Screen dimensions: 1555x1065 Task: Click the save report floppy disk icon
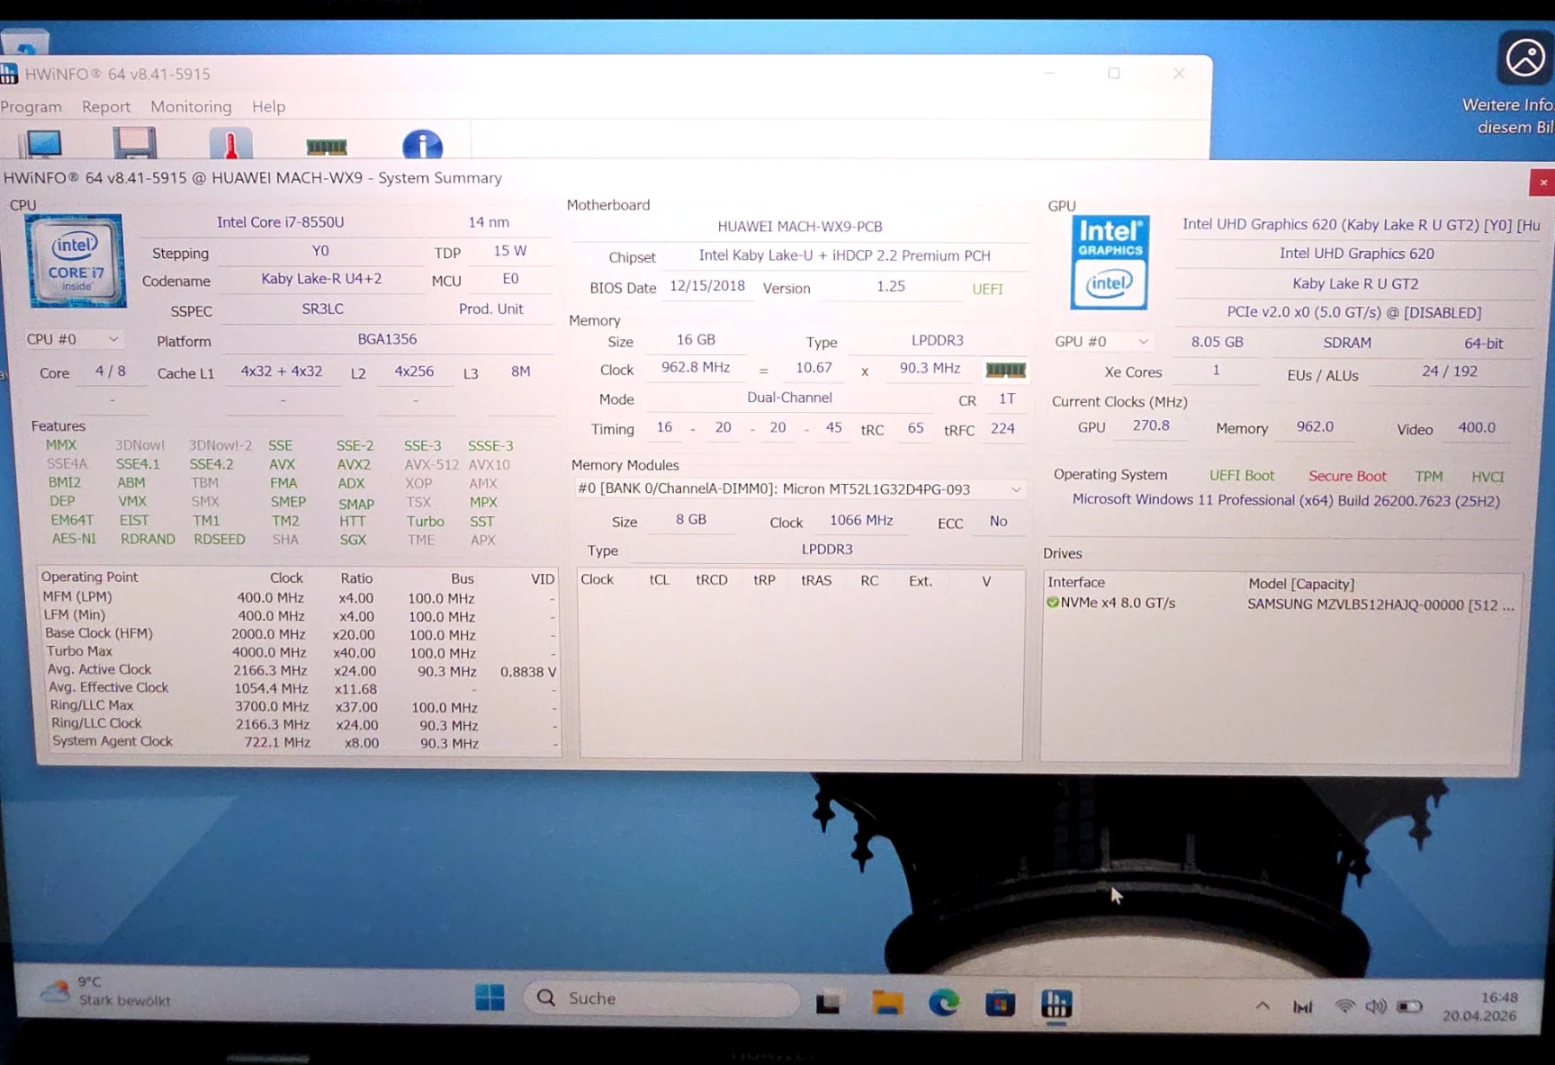[x=134, y=144]
